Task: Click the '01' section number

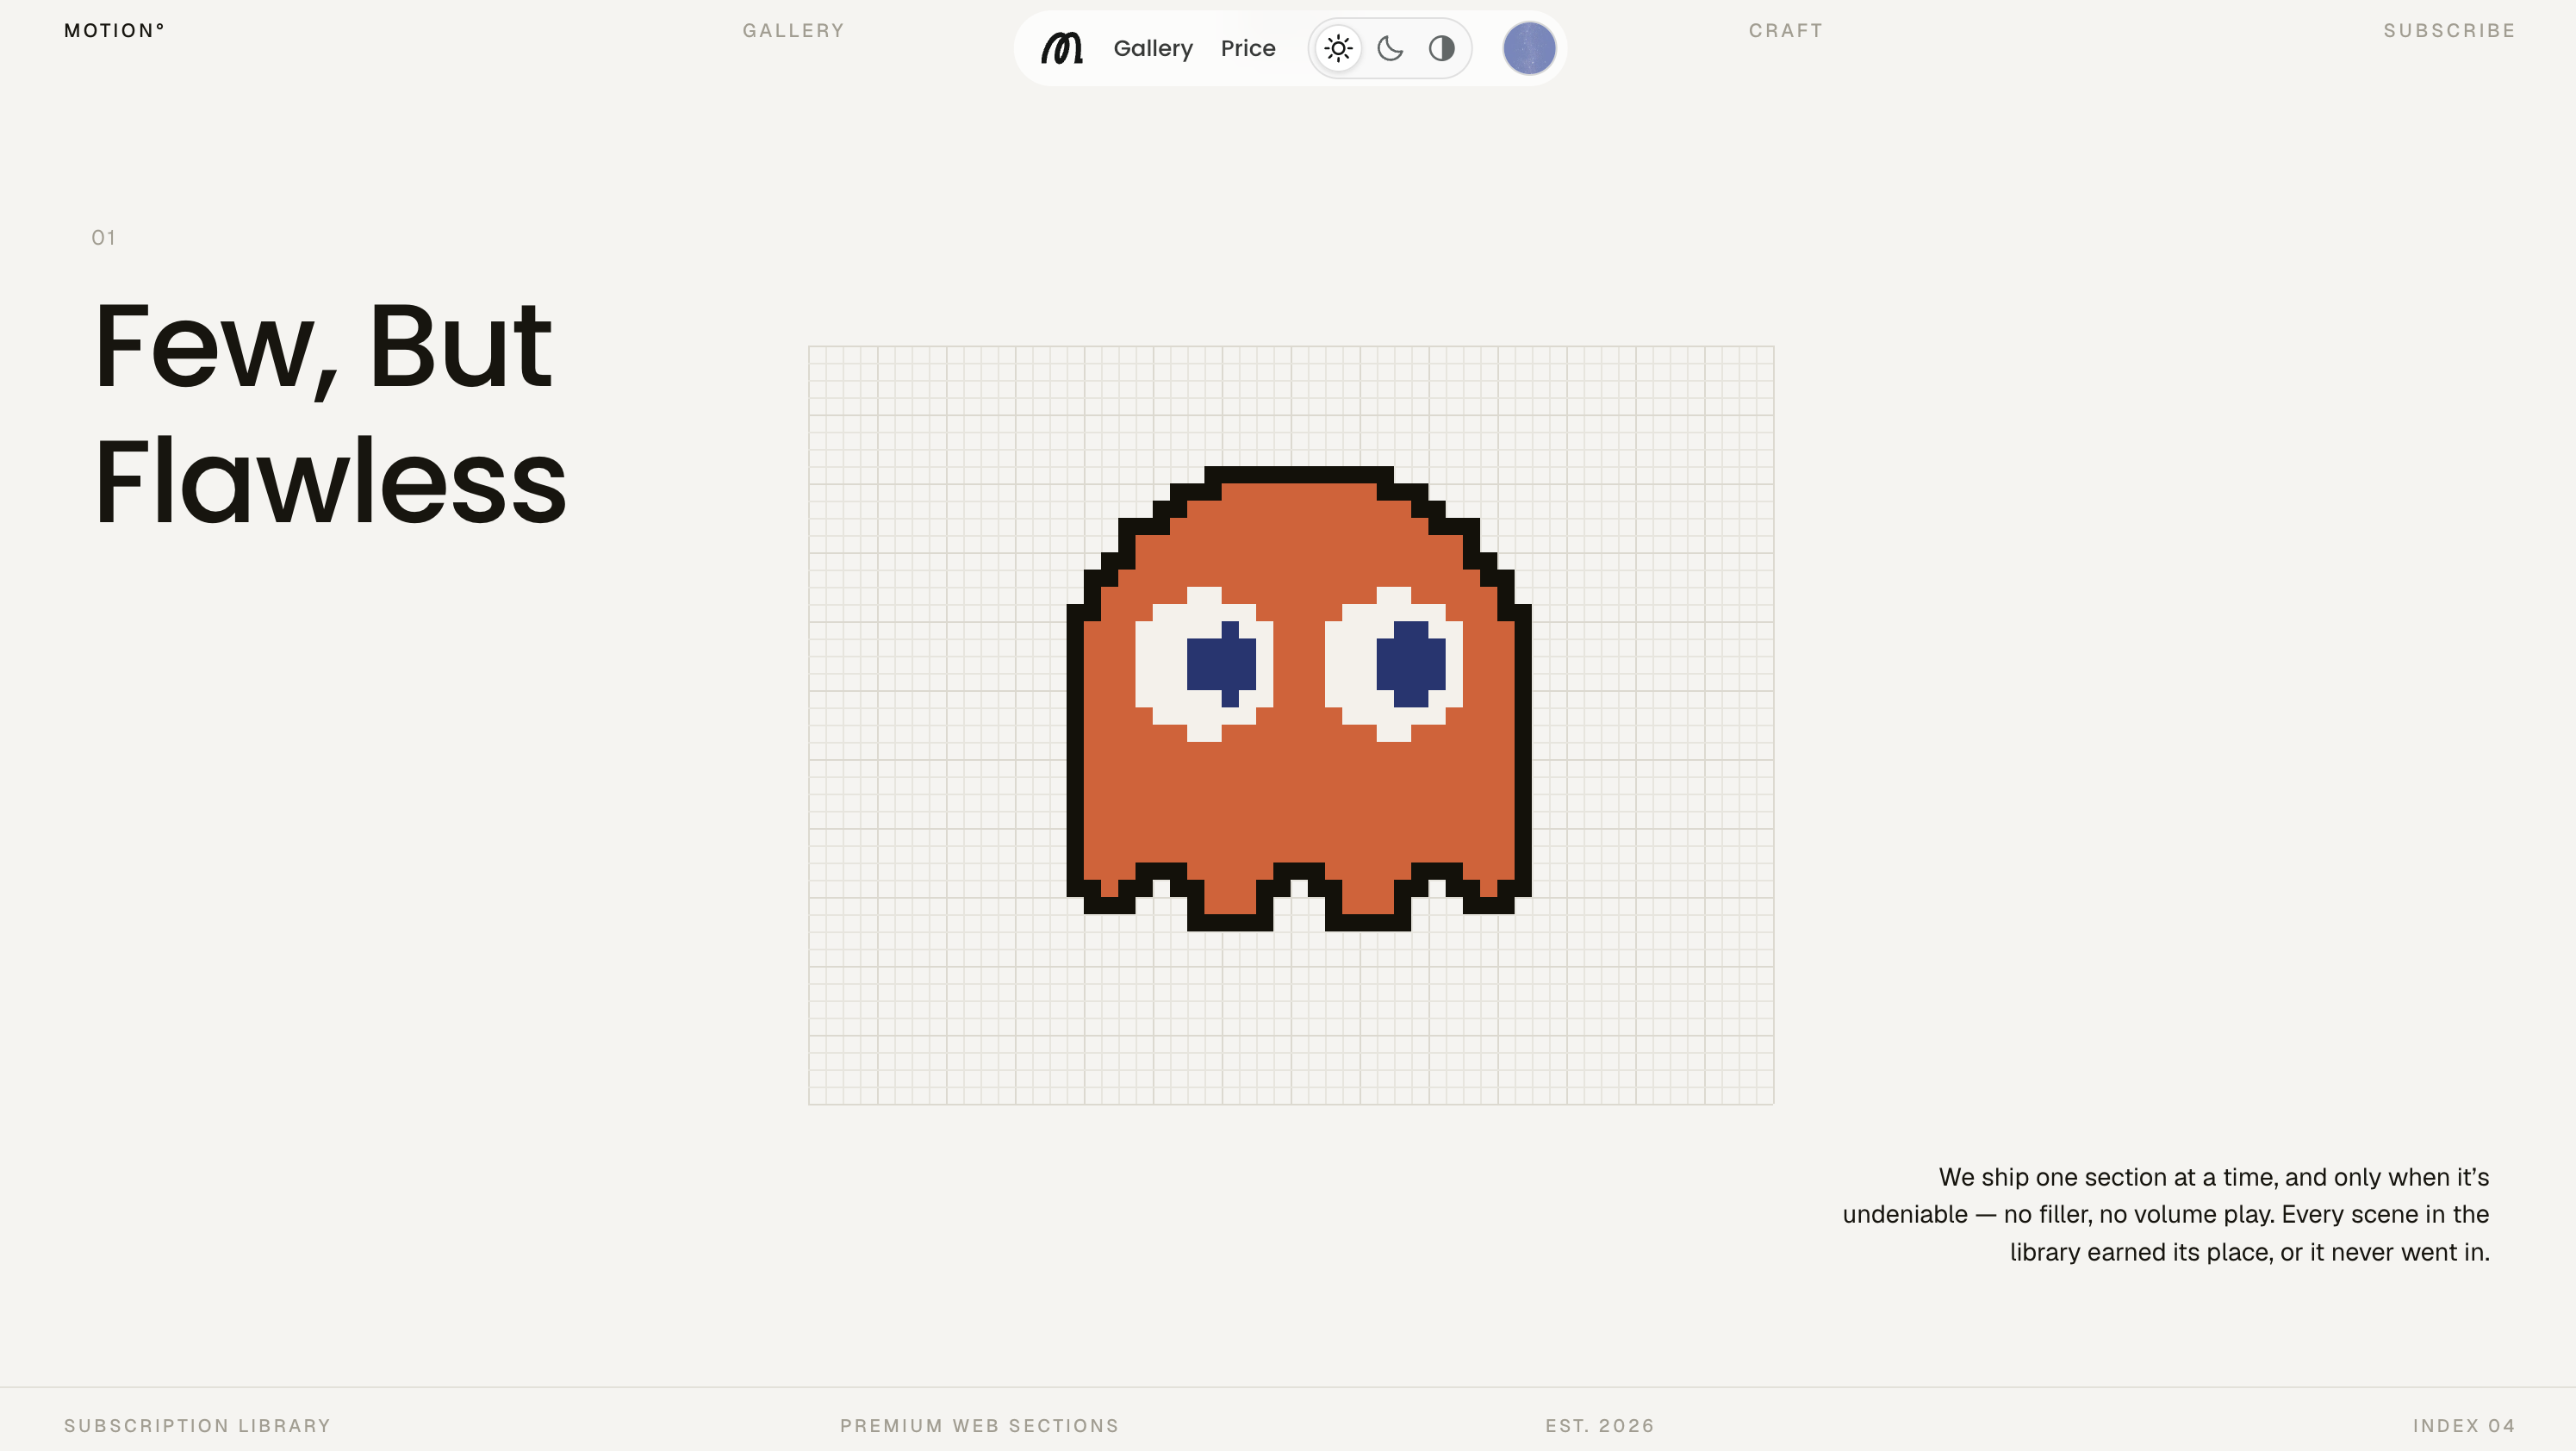Action: point(103,237)
